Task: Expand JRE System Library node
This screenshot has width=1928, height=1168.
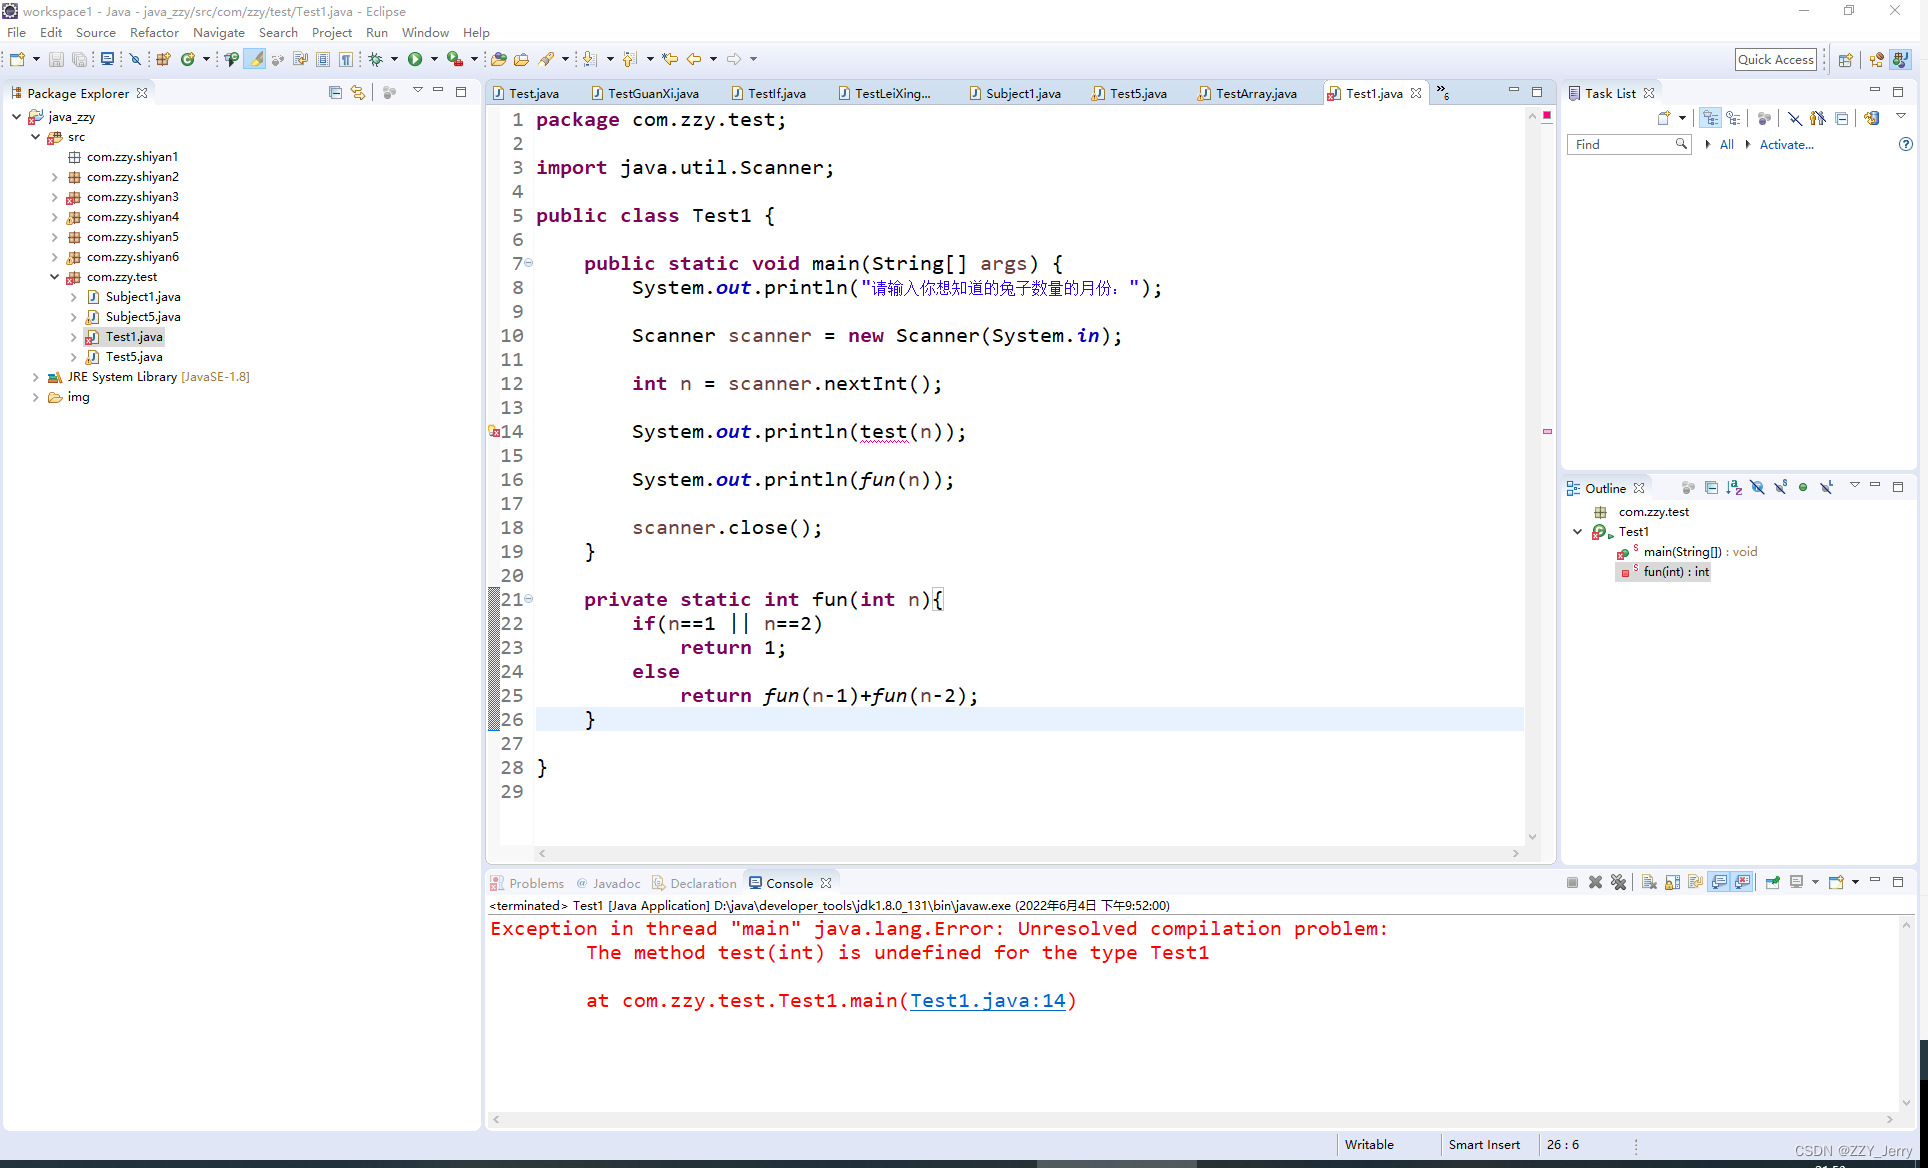Action: (36, 377)
